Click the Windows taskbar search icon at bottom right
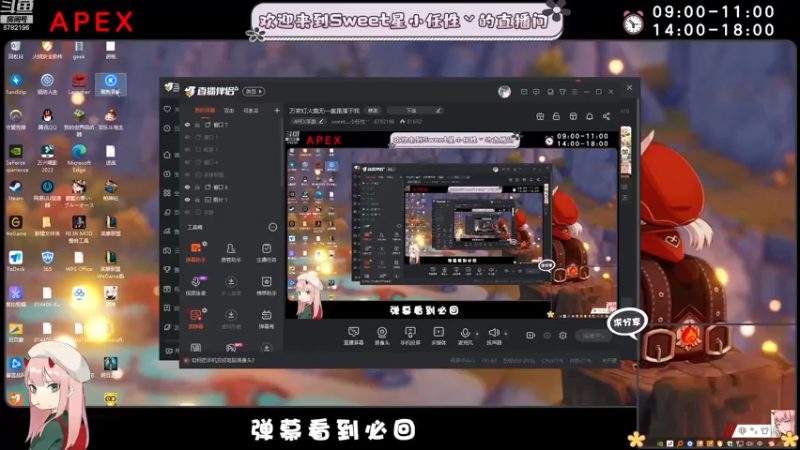Screen dimensions: 800x450 [x=680, y=444]
